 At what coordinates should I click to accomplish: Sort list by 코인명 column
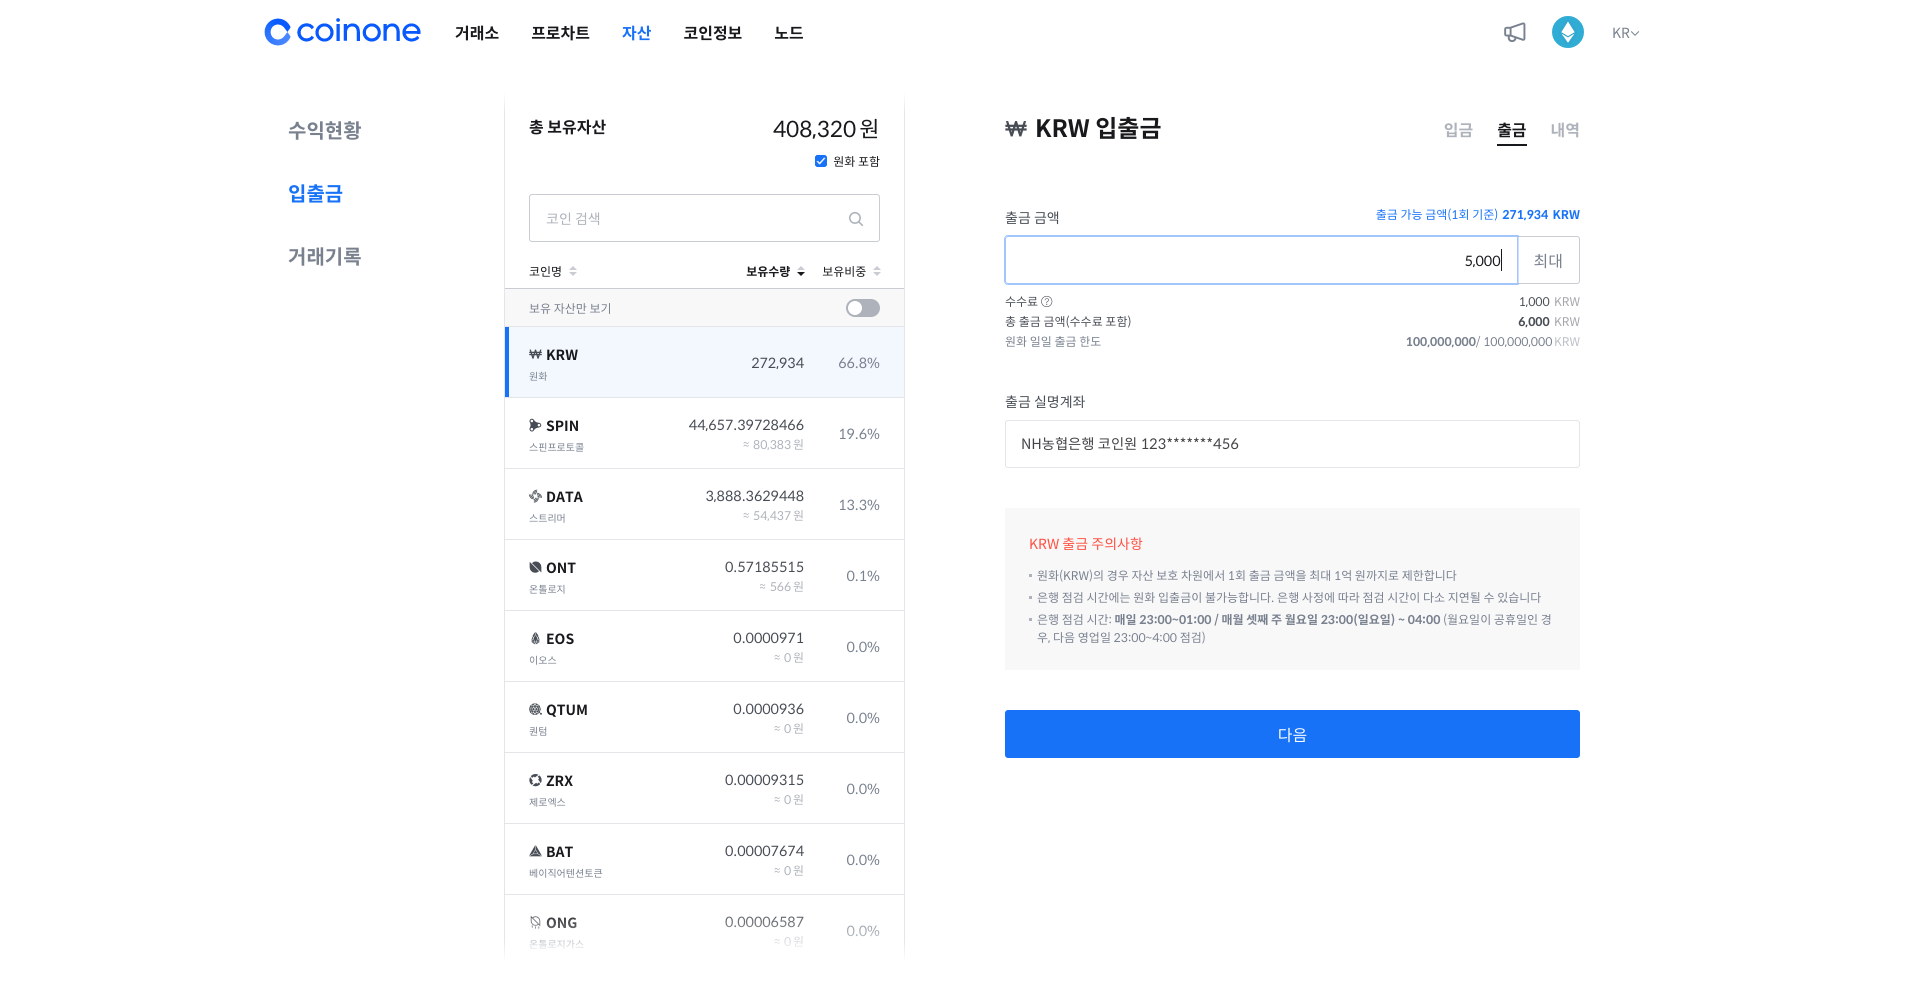point(553,271)
